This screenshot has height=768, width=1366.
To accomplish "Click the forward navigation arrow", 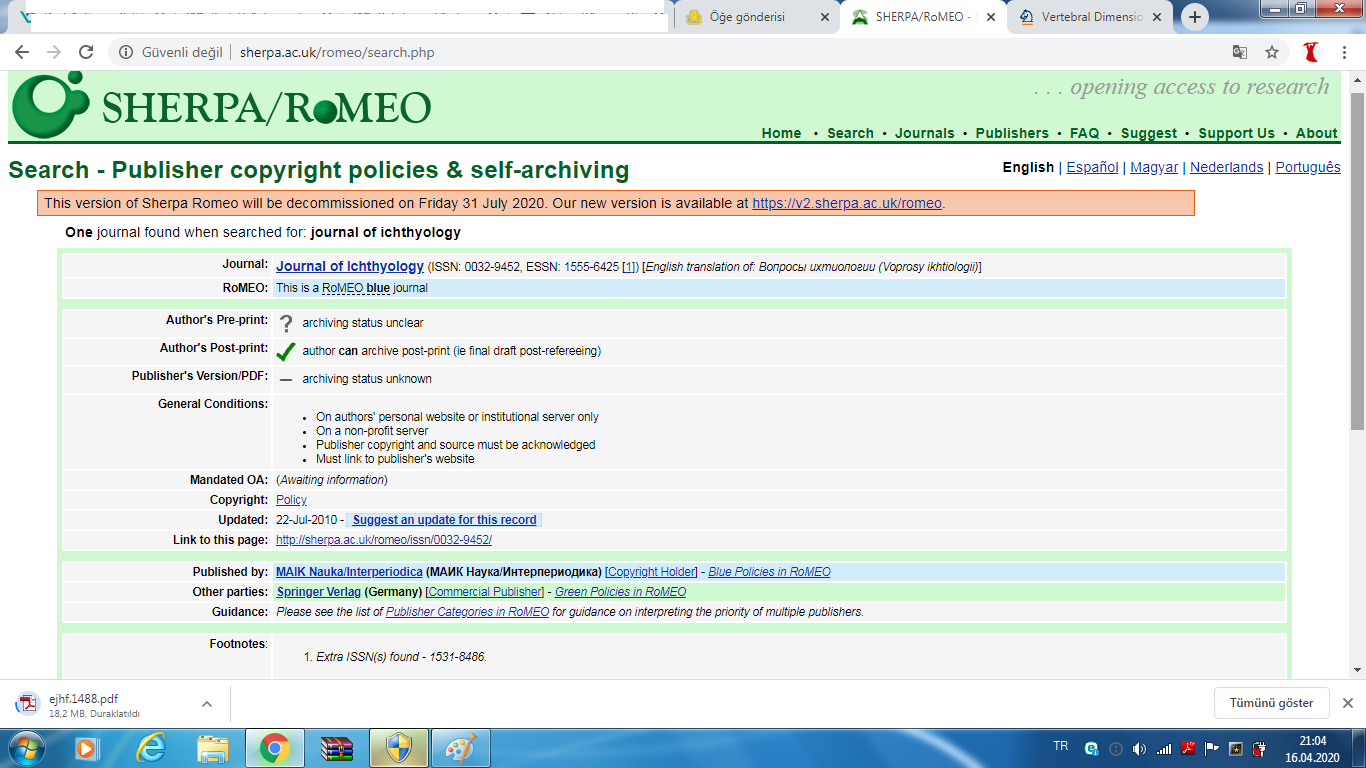I will click(x=54, y=52).
